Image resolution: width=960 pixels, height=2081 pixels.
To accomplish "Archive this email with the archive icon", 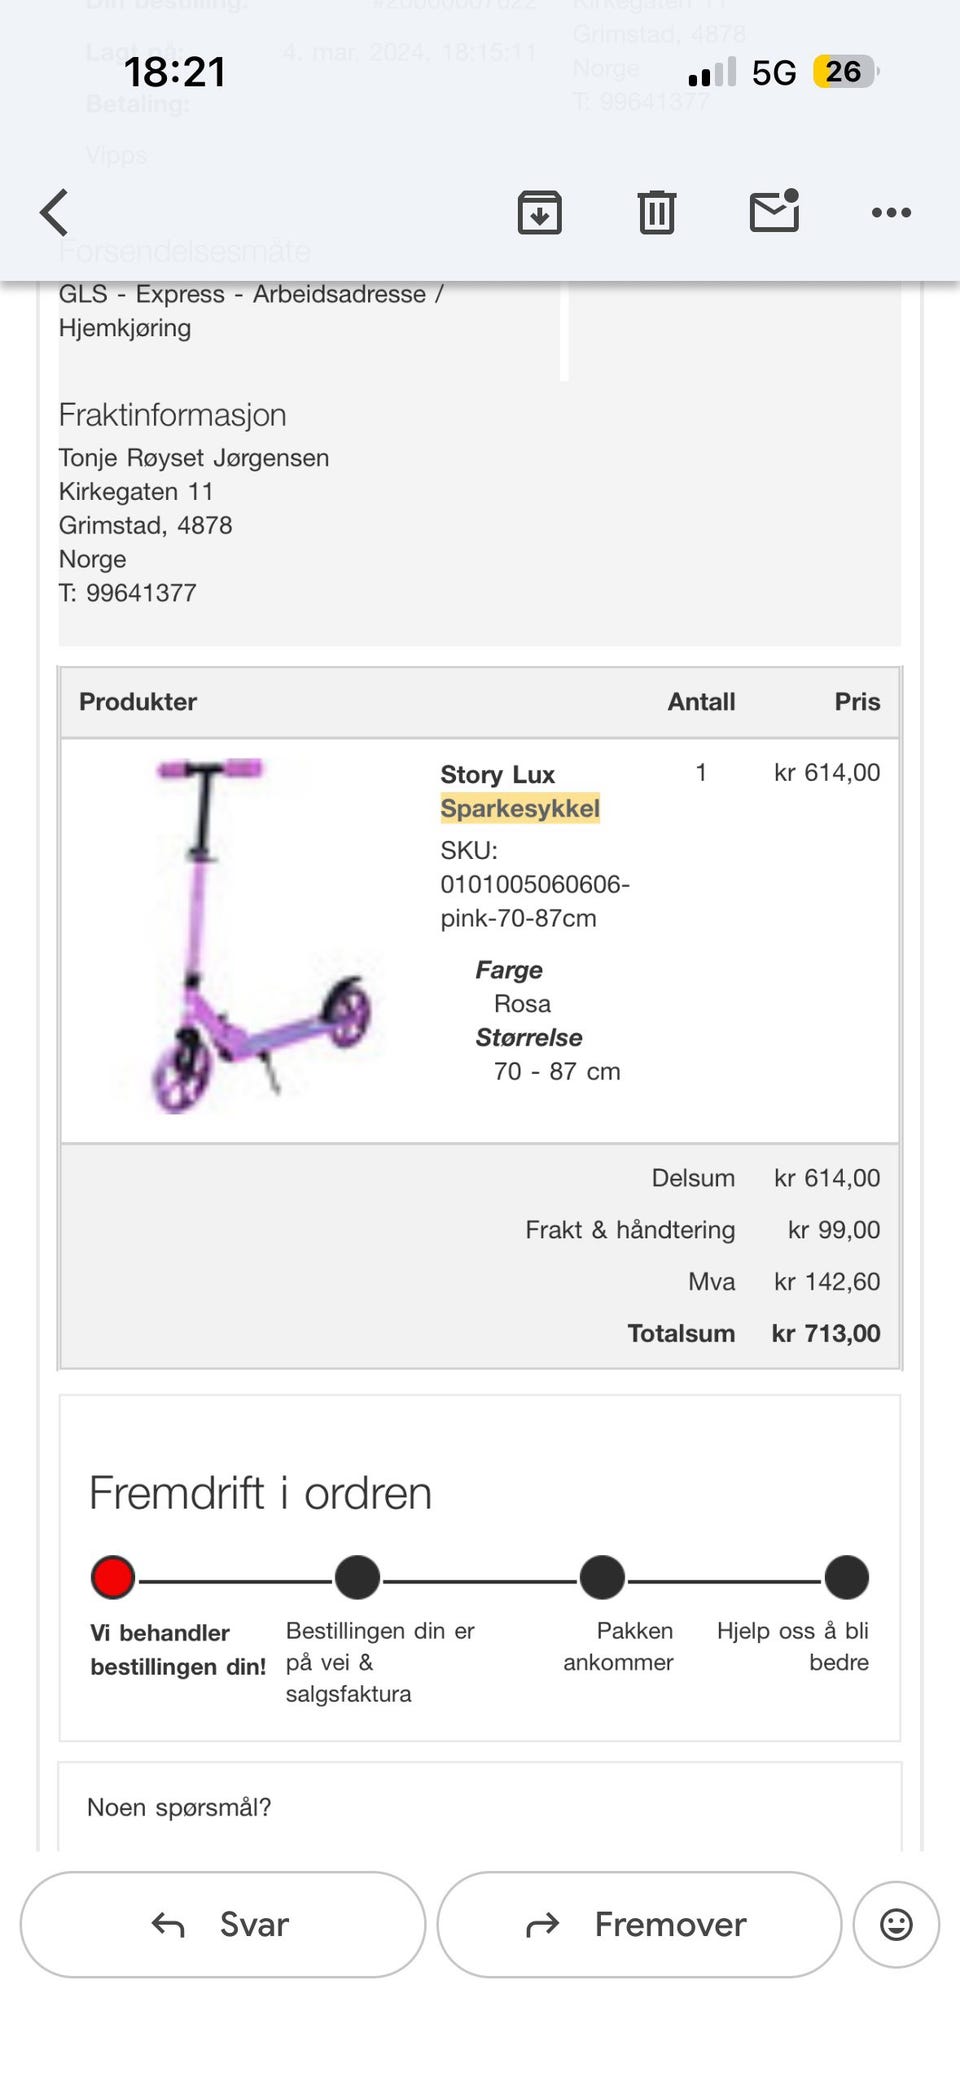I will [539, 212].
